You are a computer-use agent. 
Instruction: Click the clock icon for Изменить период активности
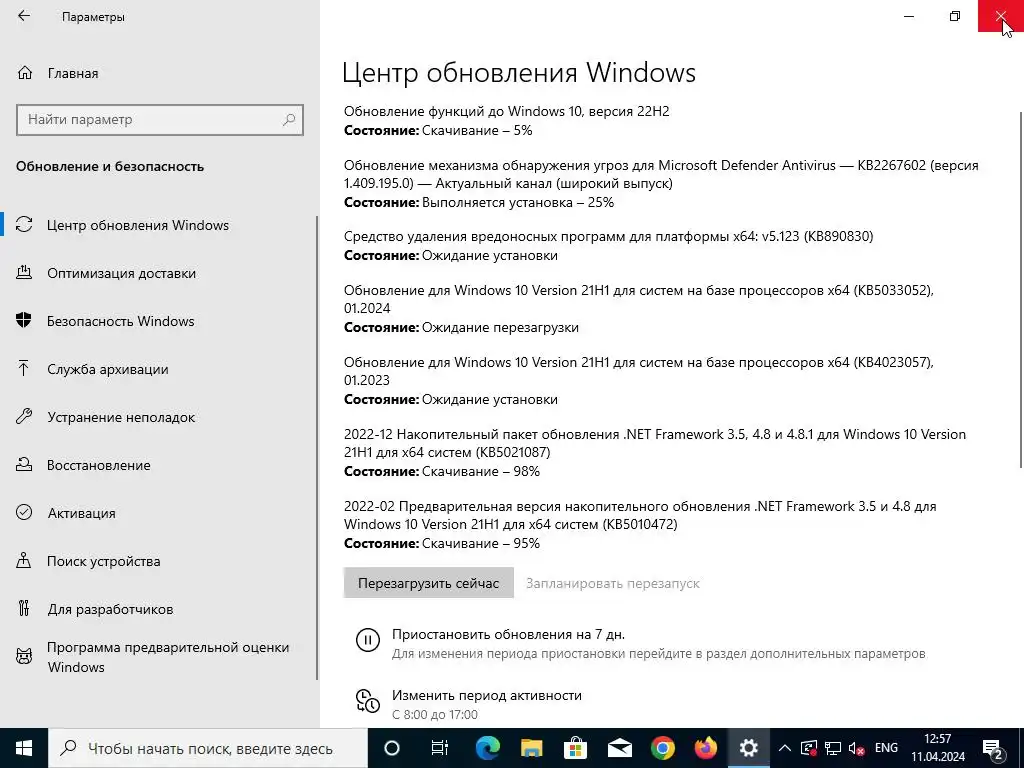[368, 701]
